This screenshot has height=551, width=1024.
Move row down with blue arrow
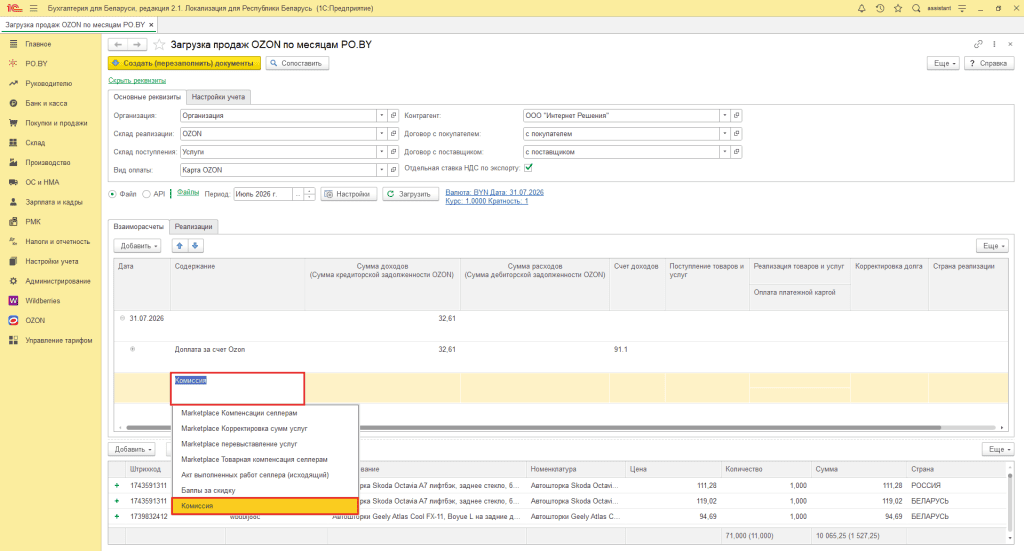[195, 245]
